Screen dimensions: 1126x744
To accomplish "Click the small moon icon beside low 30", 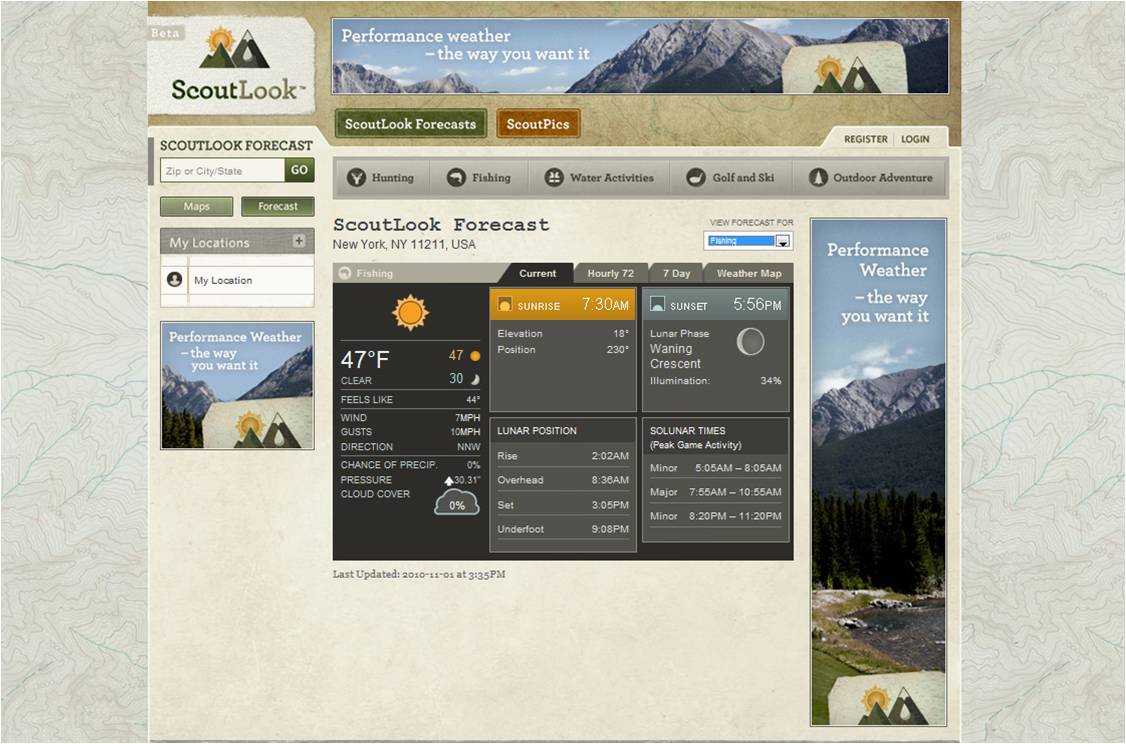I will [475, 378].
